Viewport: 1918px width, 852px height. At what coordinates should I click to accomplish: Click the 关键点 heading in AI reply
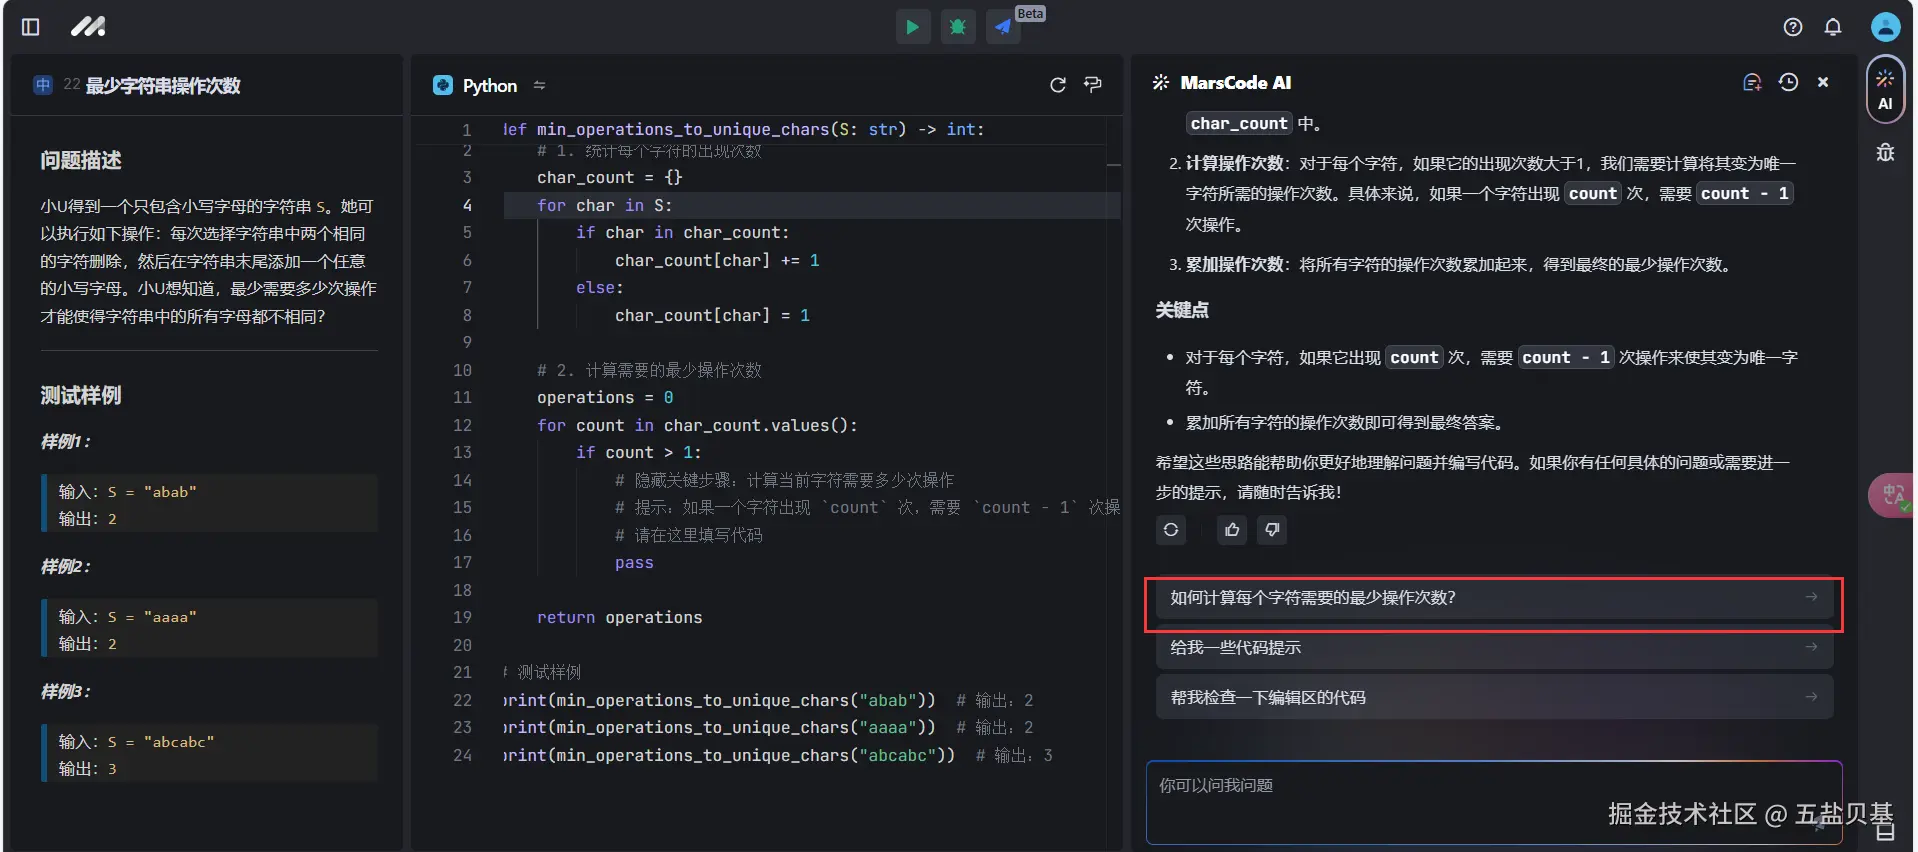pos(1182,310)
